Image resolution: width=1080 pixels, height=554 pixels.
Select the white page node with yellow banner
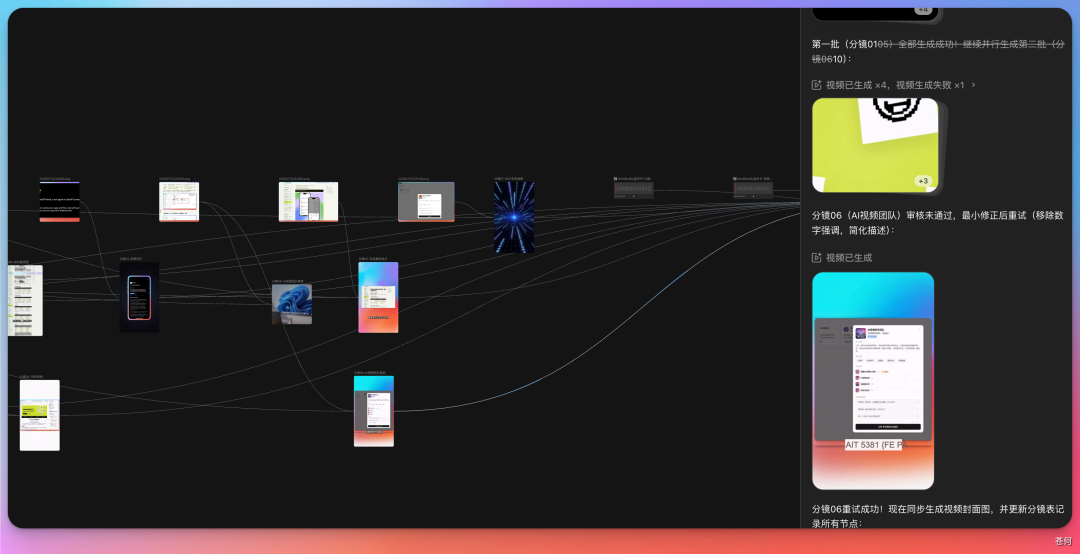pyautogui.click(x=39, y=415)
